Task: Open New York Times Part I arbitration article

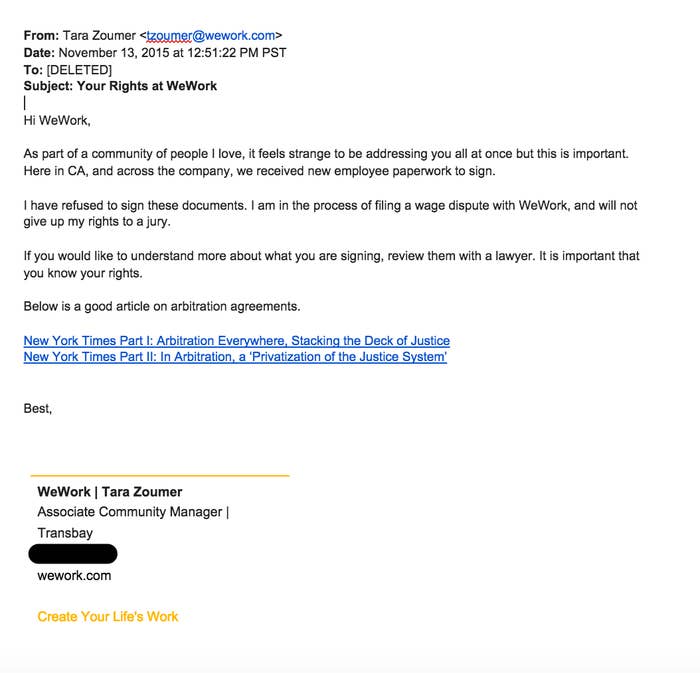Action: (x=237, y=341)
